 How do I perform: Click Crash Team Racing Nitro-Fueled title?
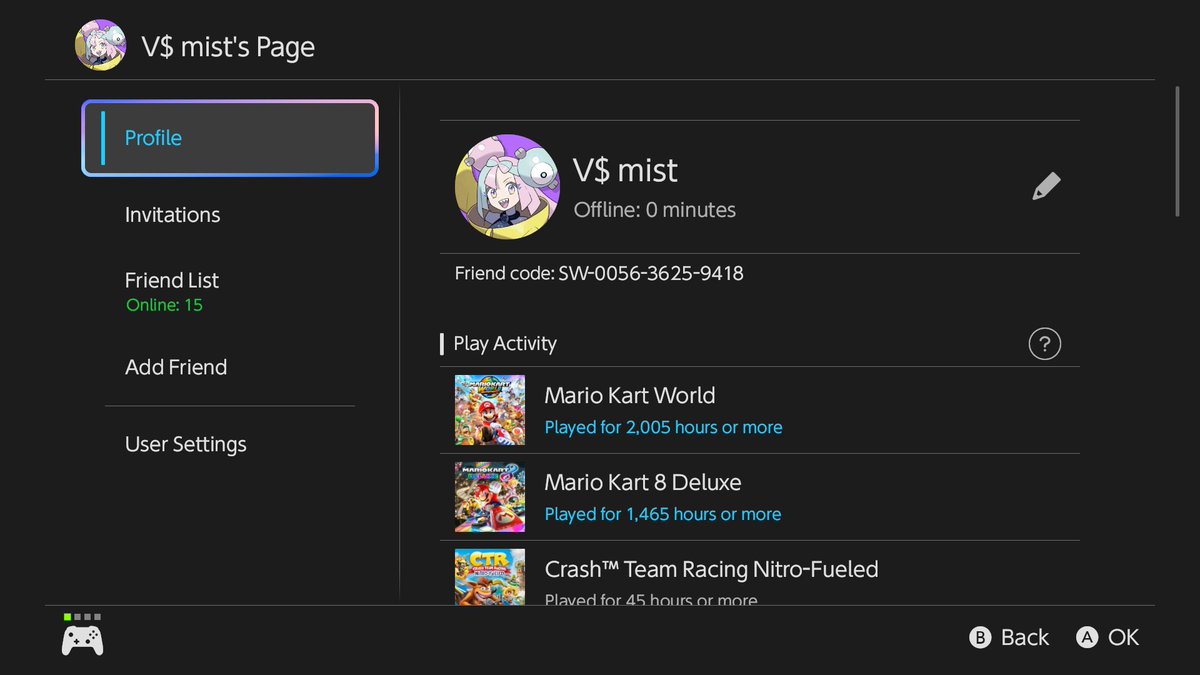click(711, 569)
